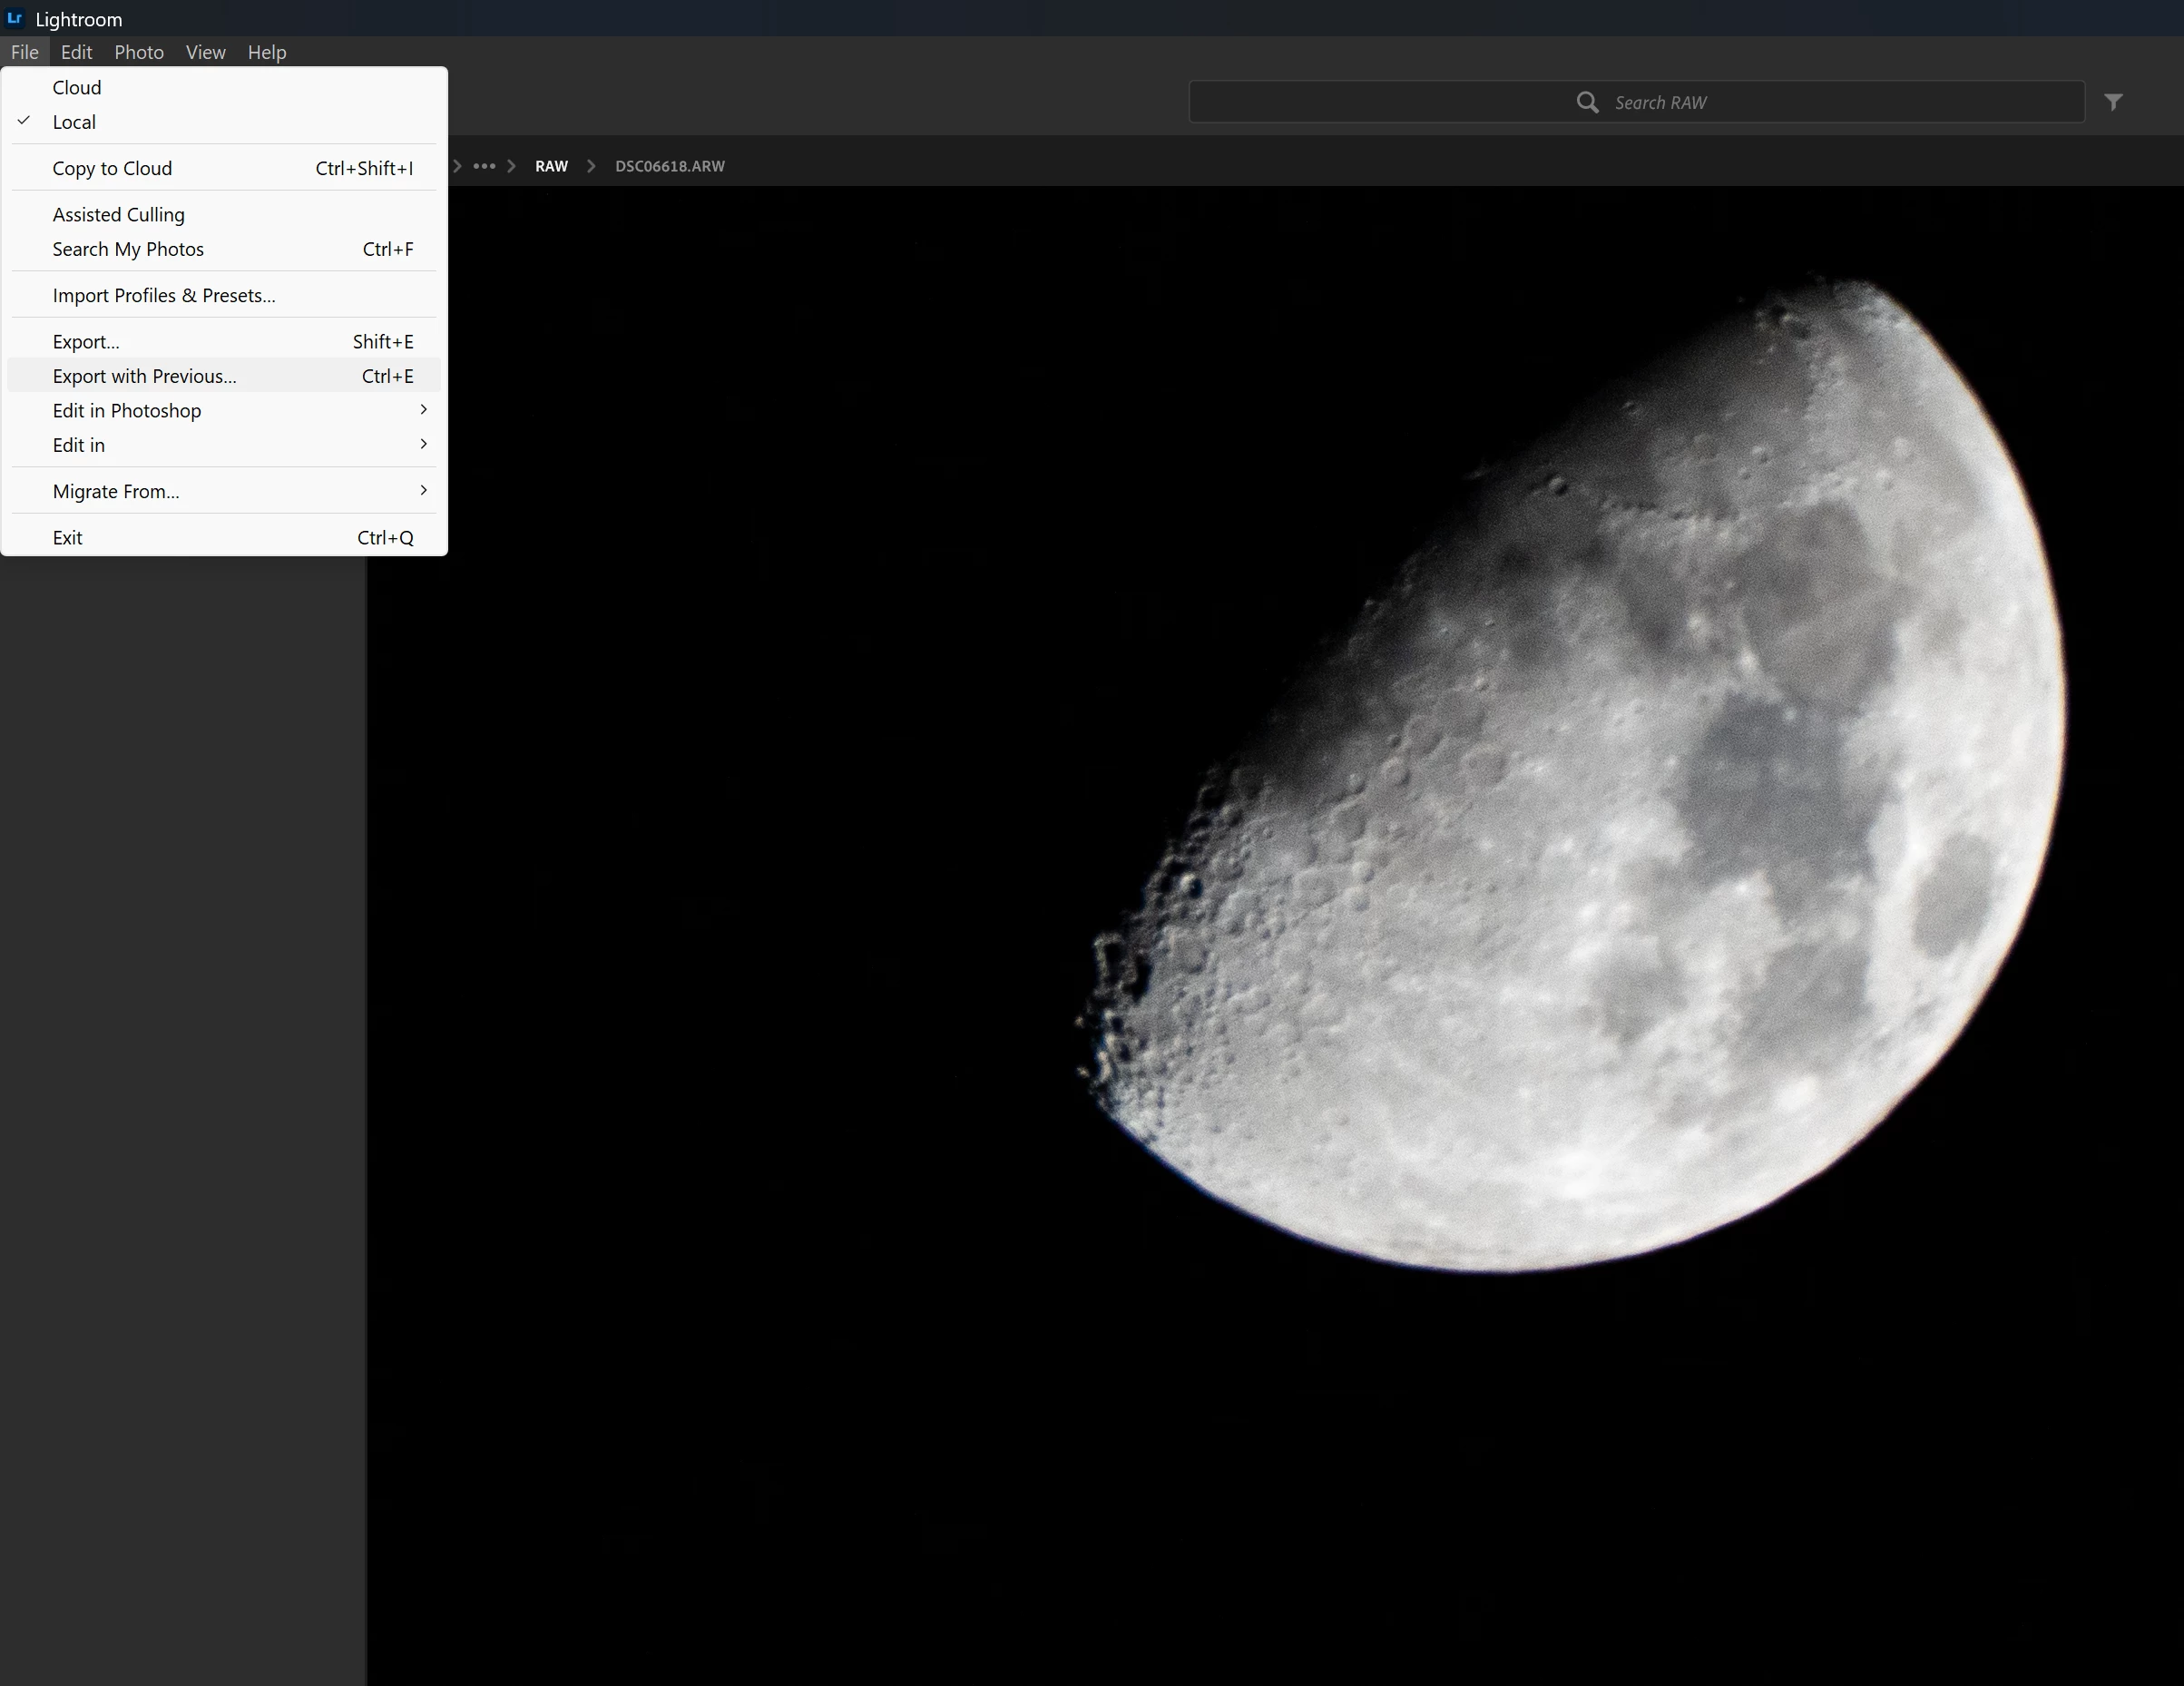
Task: Choose Export with Previous menu item
Action: click(145, 376)
